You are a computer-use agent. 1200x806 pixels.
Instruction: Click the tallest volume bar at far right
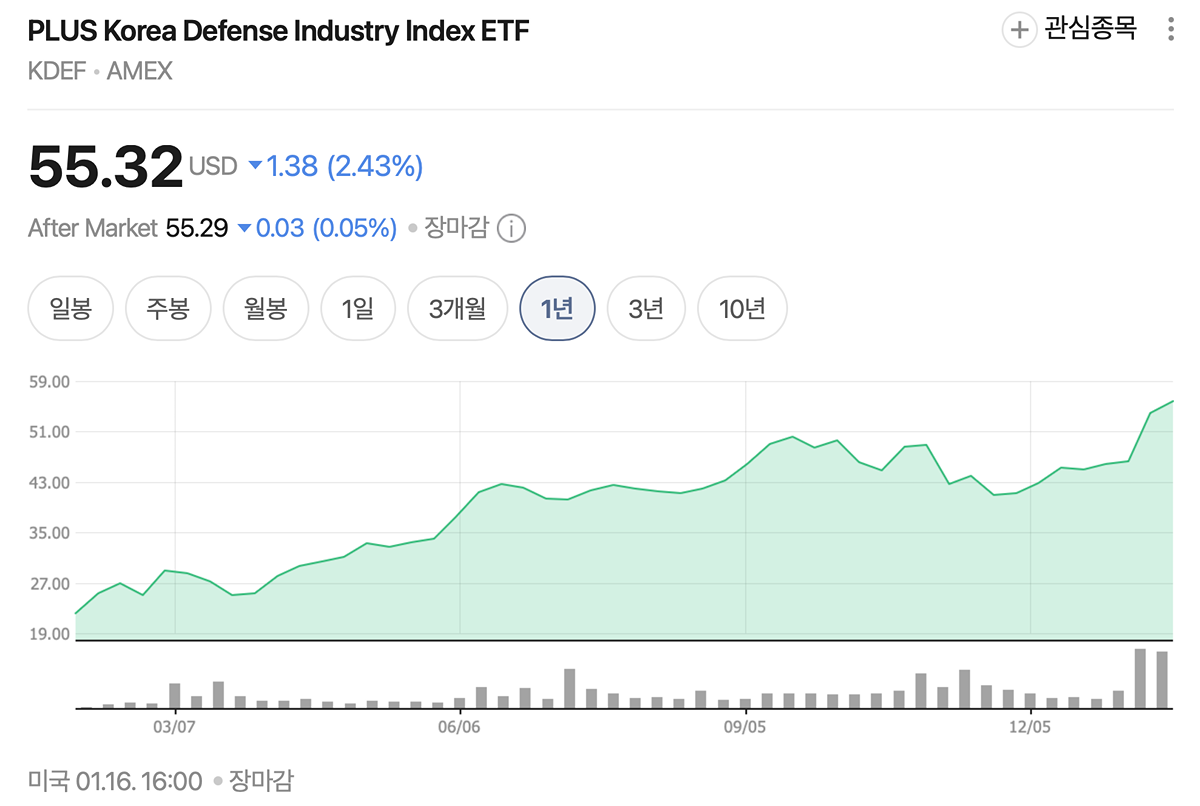1140,678
